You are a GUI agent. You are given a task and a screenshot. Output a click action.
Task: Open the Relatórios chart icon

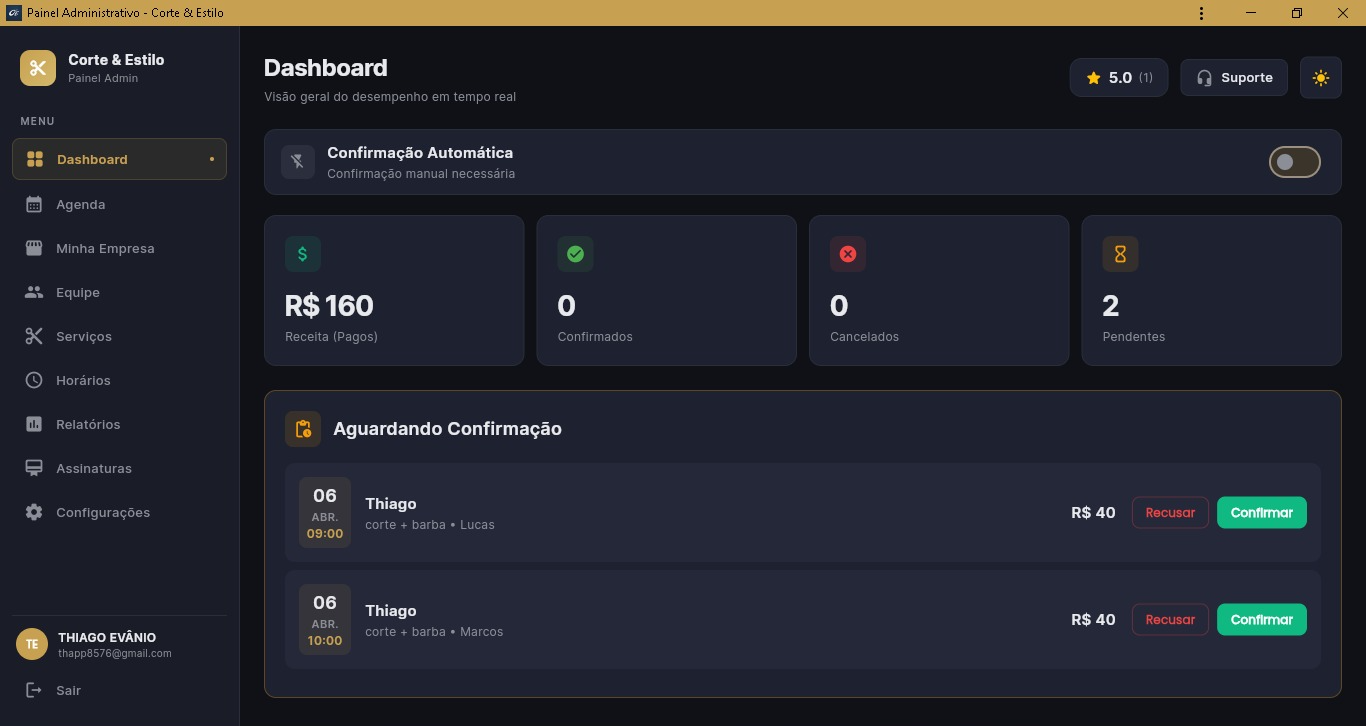click(33, 423)
